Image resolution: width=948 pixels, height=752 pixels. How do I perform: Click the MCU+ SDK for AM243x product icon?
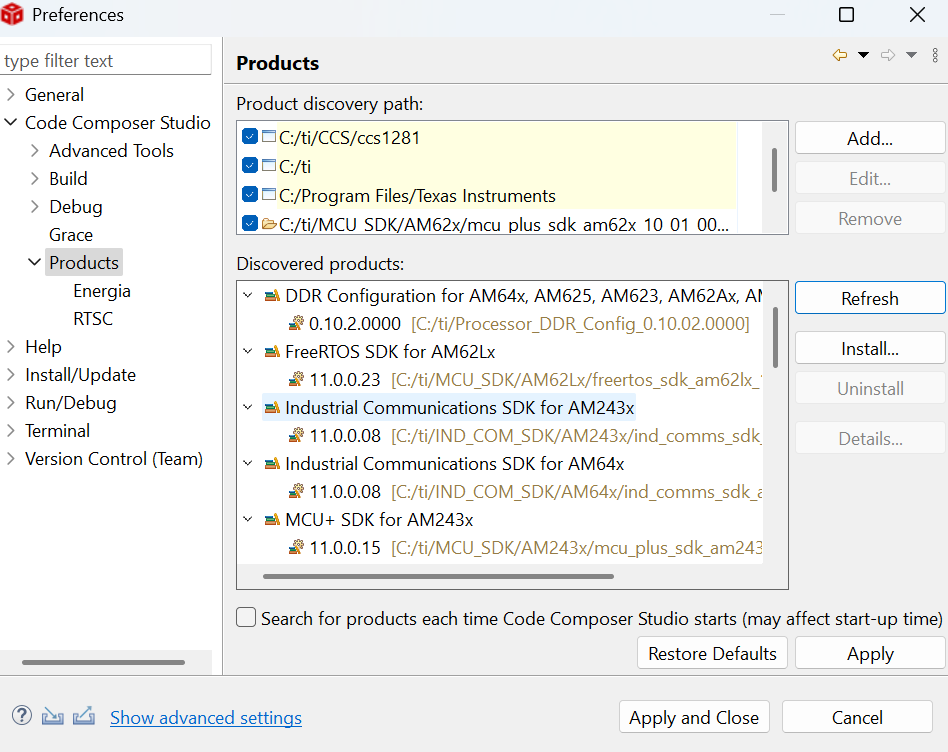click(x=272, y=520)
